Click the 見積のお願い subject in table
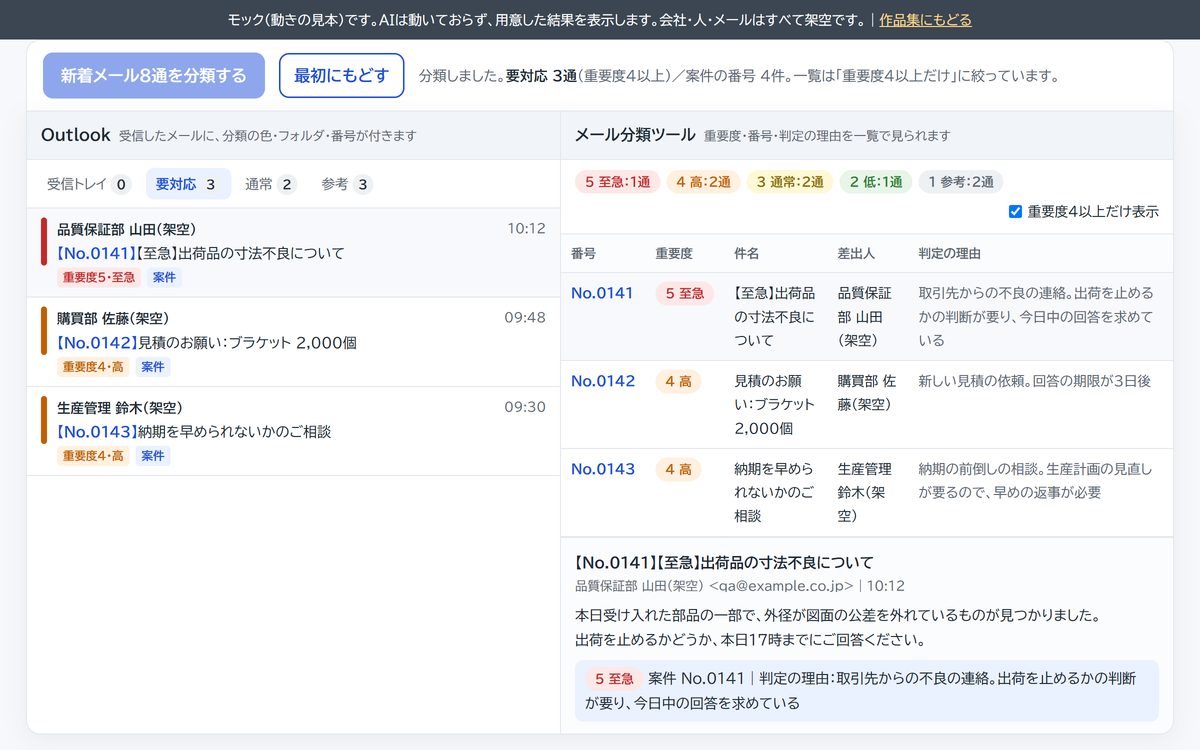The height and width of the screenshot is (750, 1200). [775, 405]
